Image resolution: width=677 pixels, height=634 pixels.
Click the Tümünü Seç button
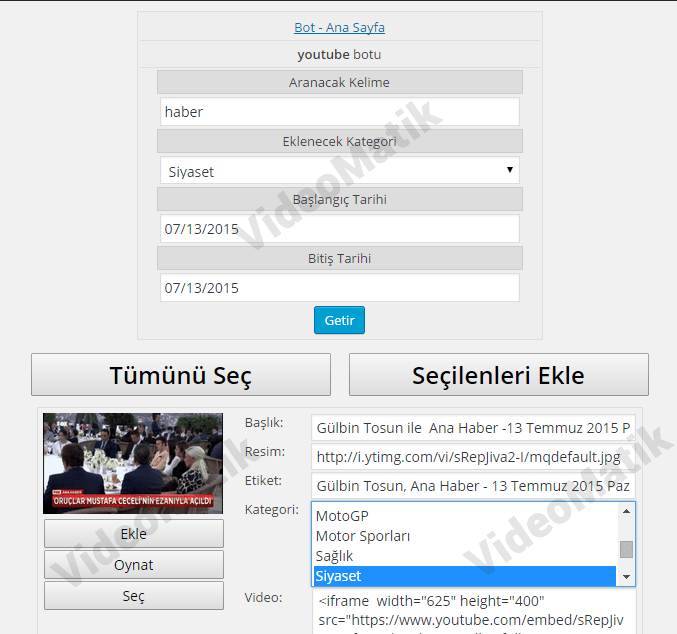point(181,374)
